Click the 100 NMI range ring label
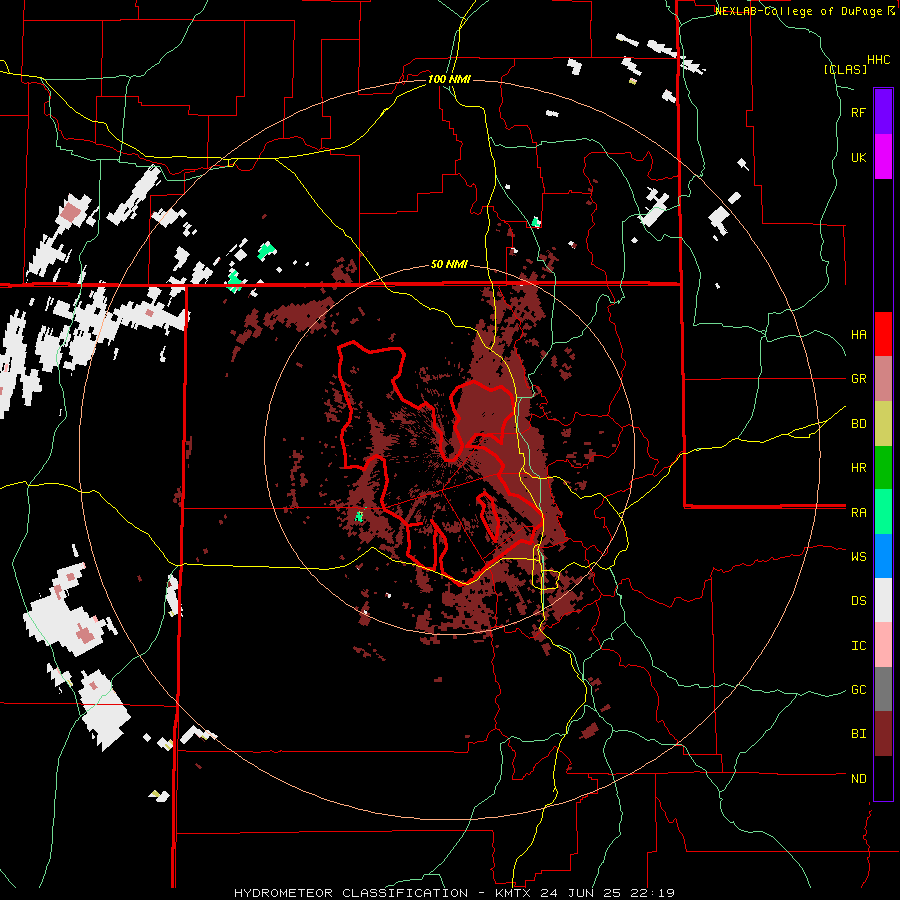This screenshot has height=900, width=900. pos(449,79)
